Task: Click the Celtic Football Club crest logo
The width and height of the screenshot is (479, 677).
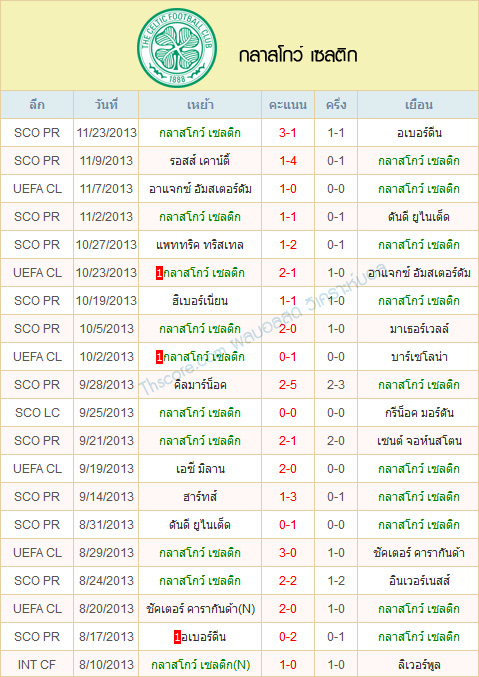Action: (177, 47)
